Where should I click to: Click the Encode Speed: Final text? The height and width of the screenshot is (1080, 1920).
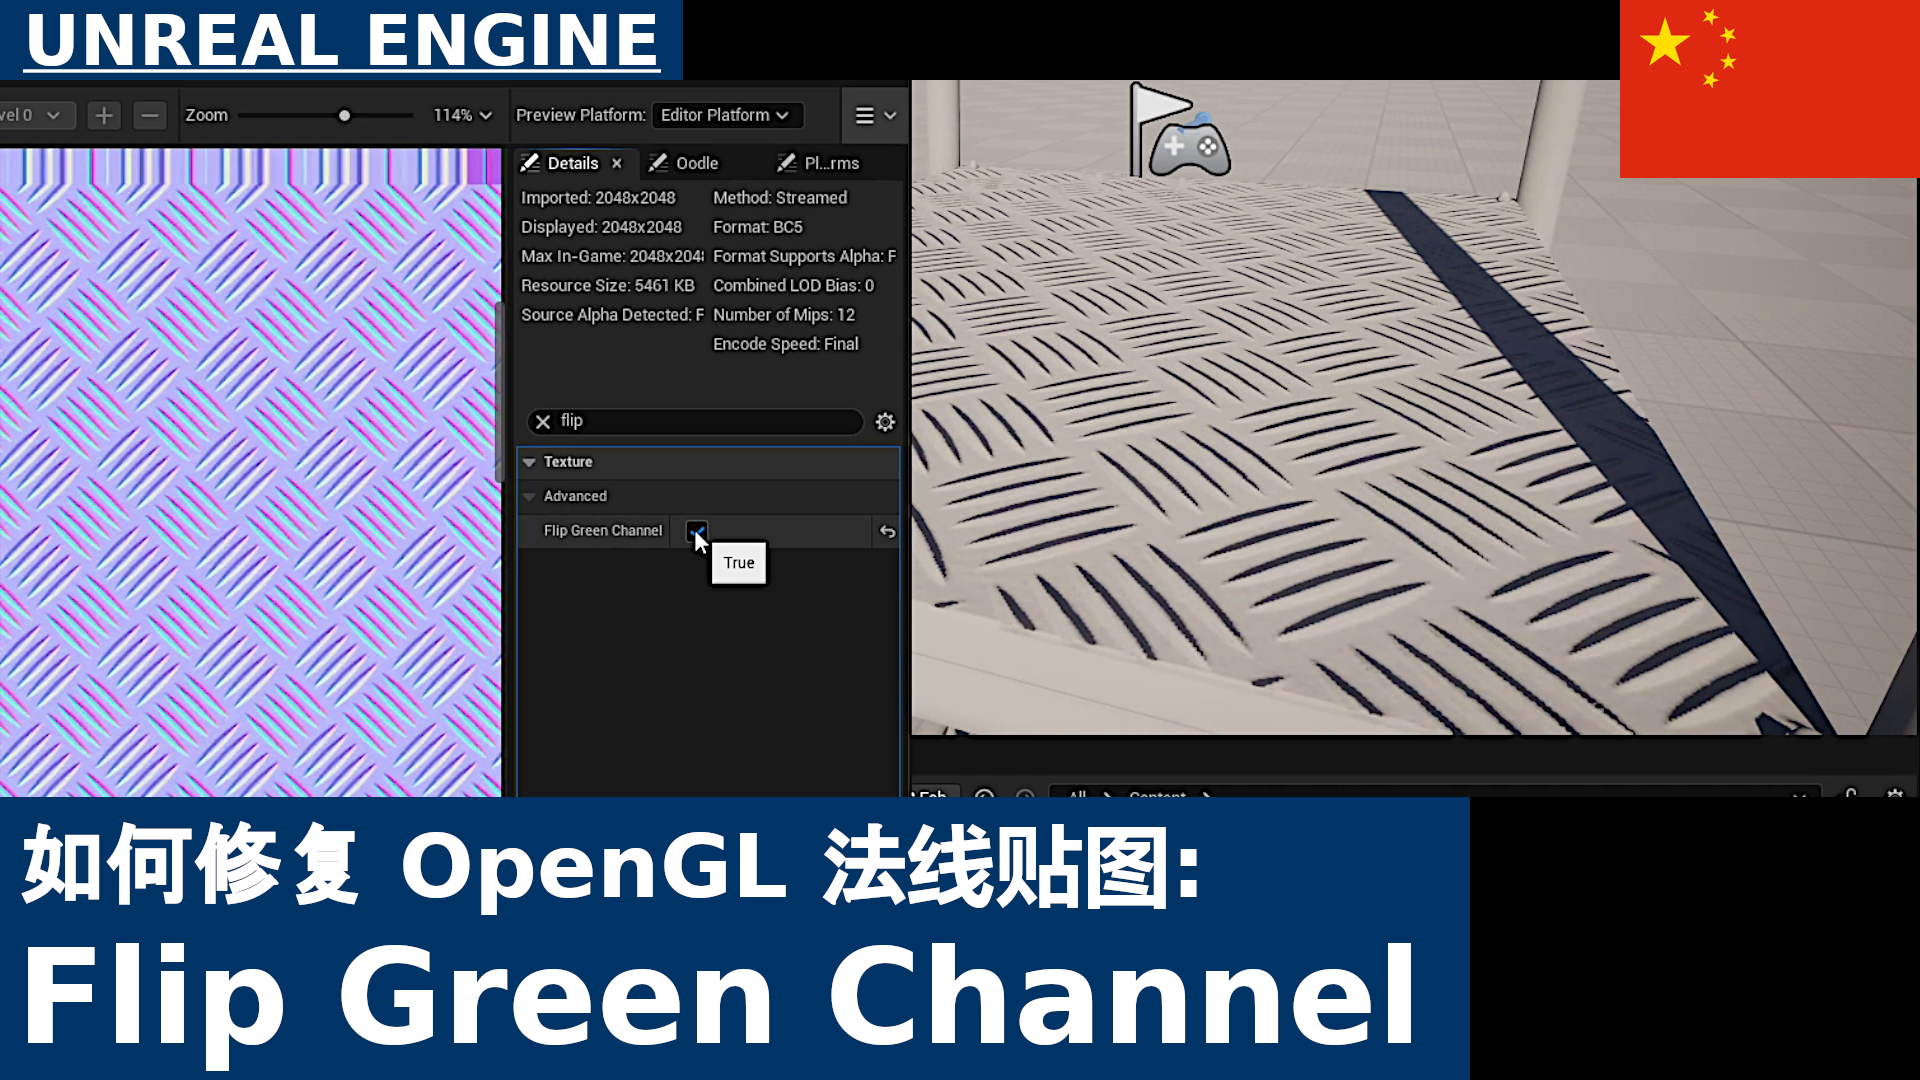point(786,344)
